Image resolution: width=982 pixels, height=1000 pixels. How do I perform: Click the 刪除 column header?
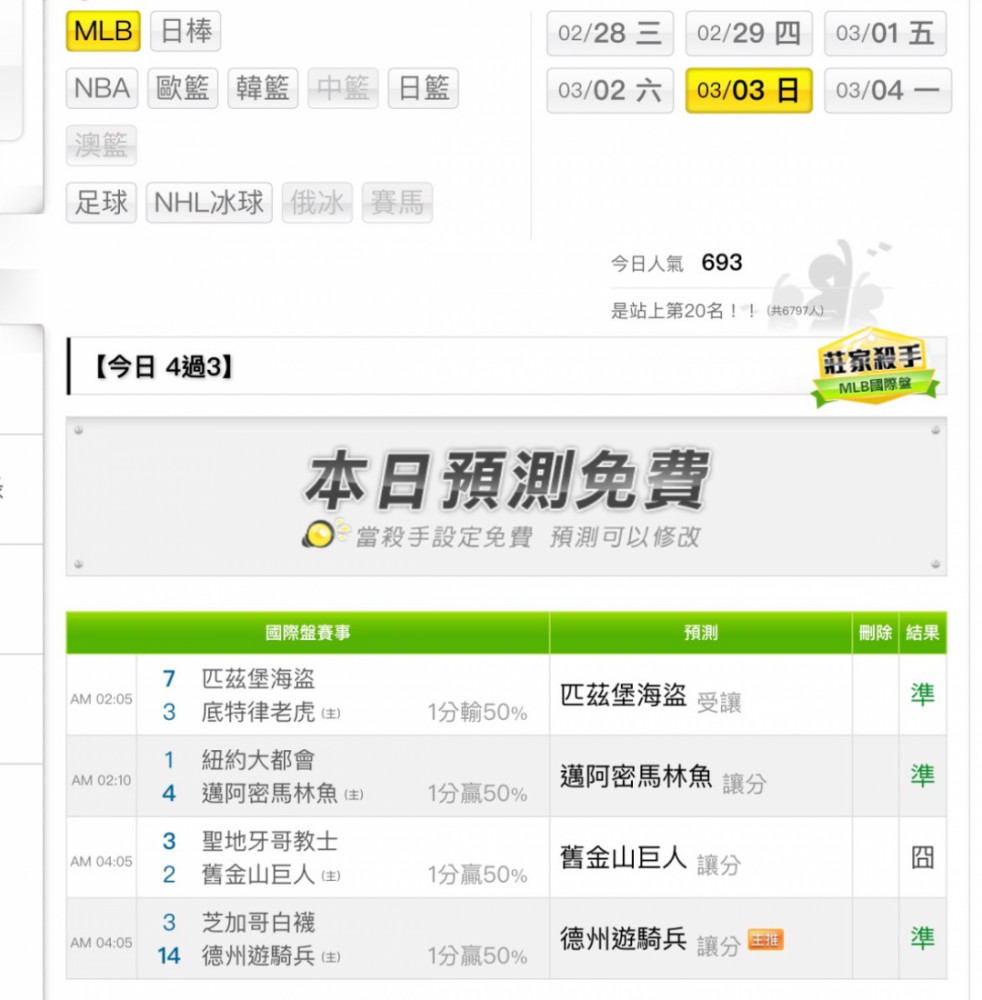pos(876,633)
